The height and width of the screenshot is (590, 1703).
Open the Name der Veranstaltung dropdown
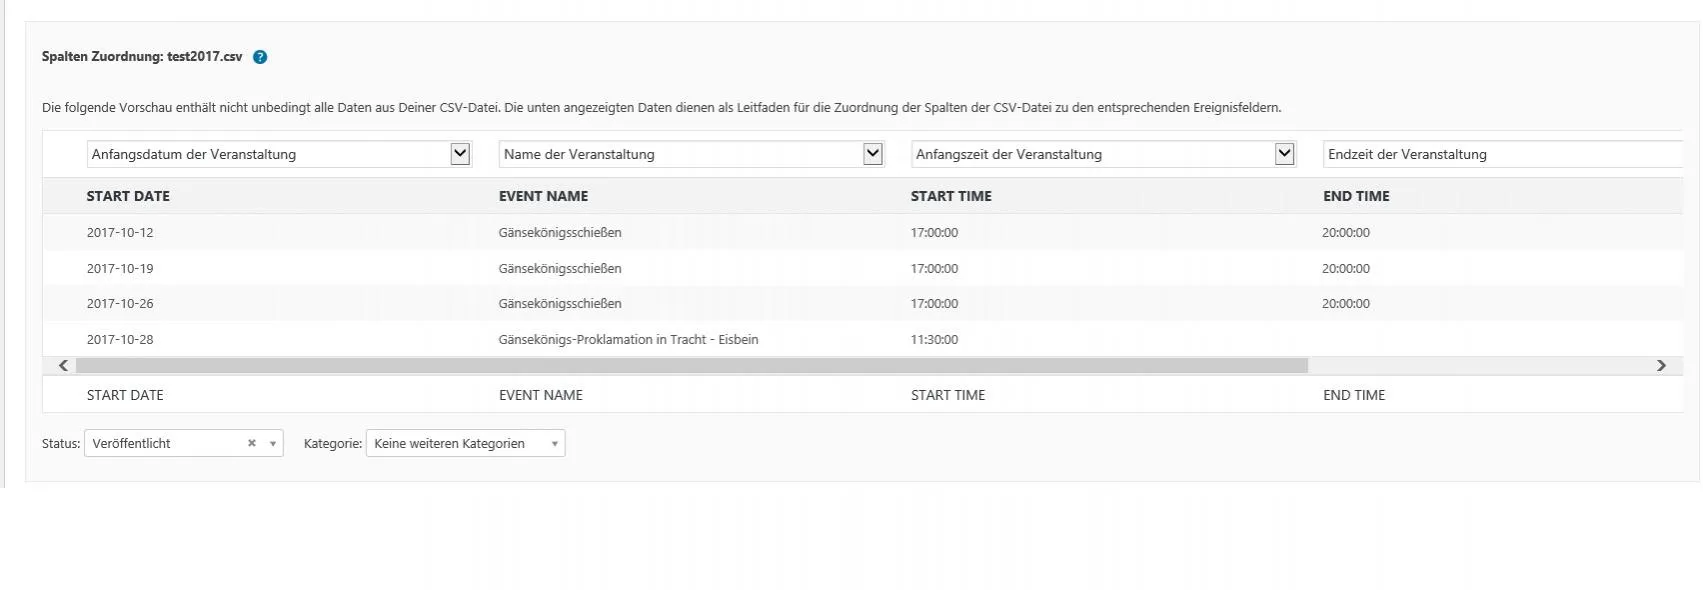[691, 154]
